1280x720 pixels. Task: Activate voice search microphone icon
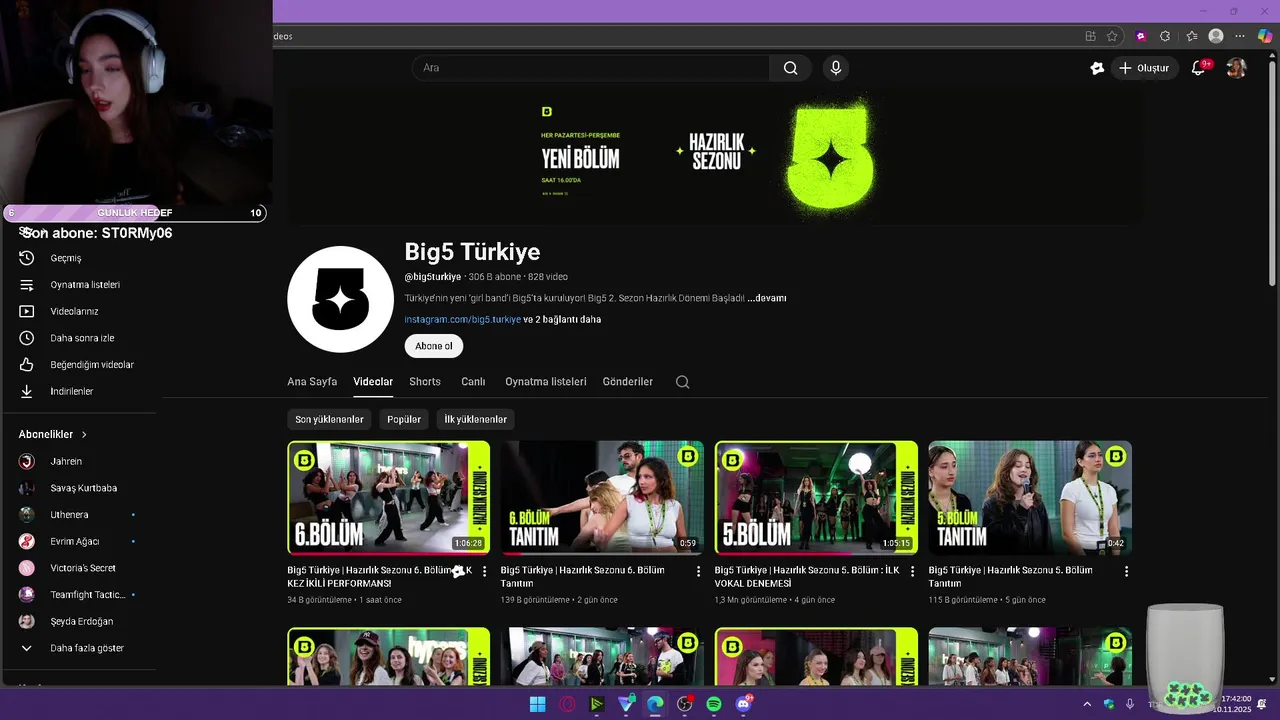[836, 68]
